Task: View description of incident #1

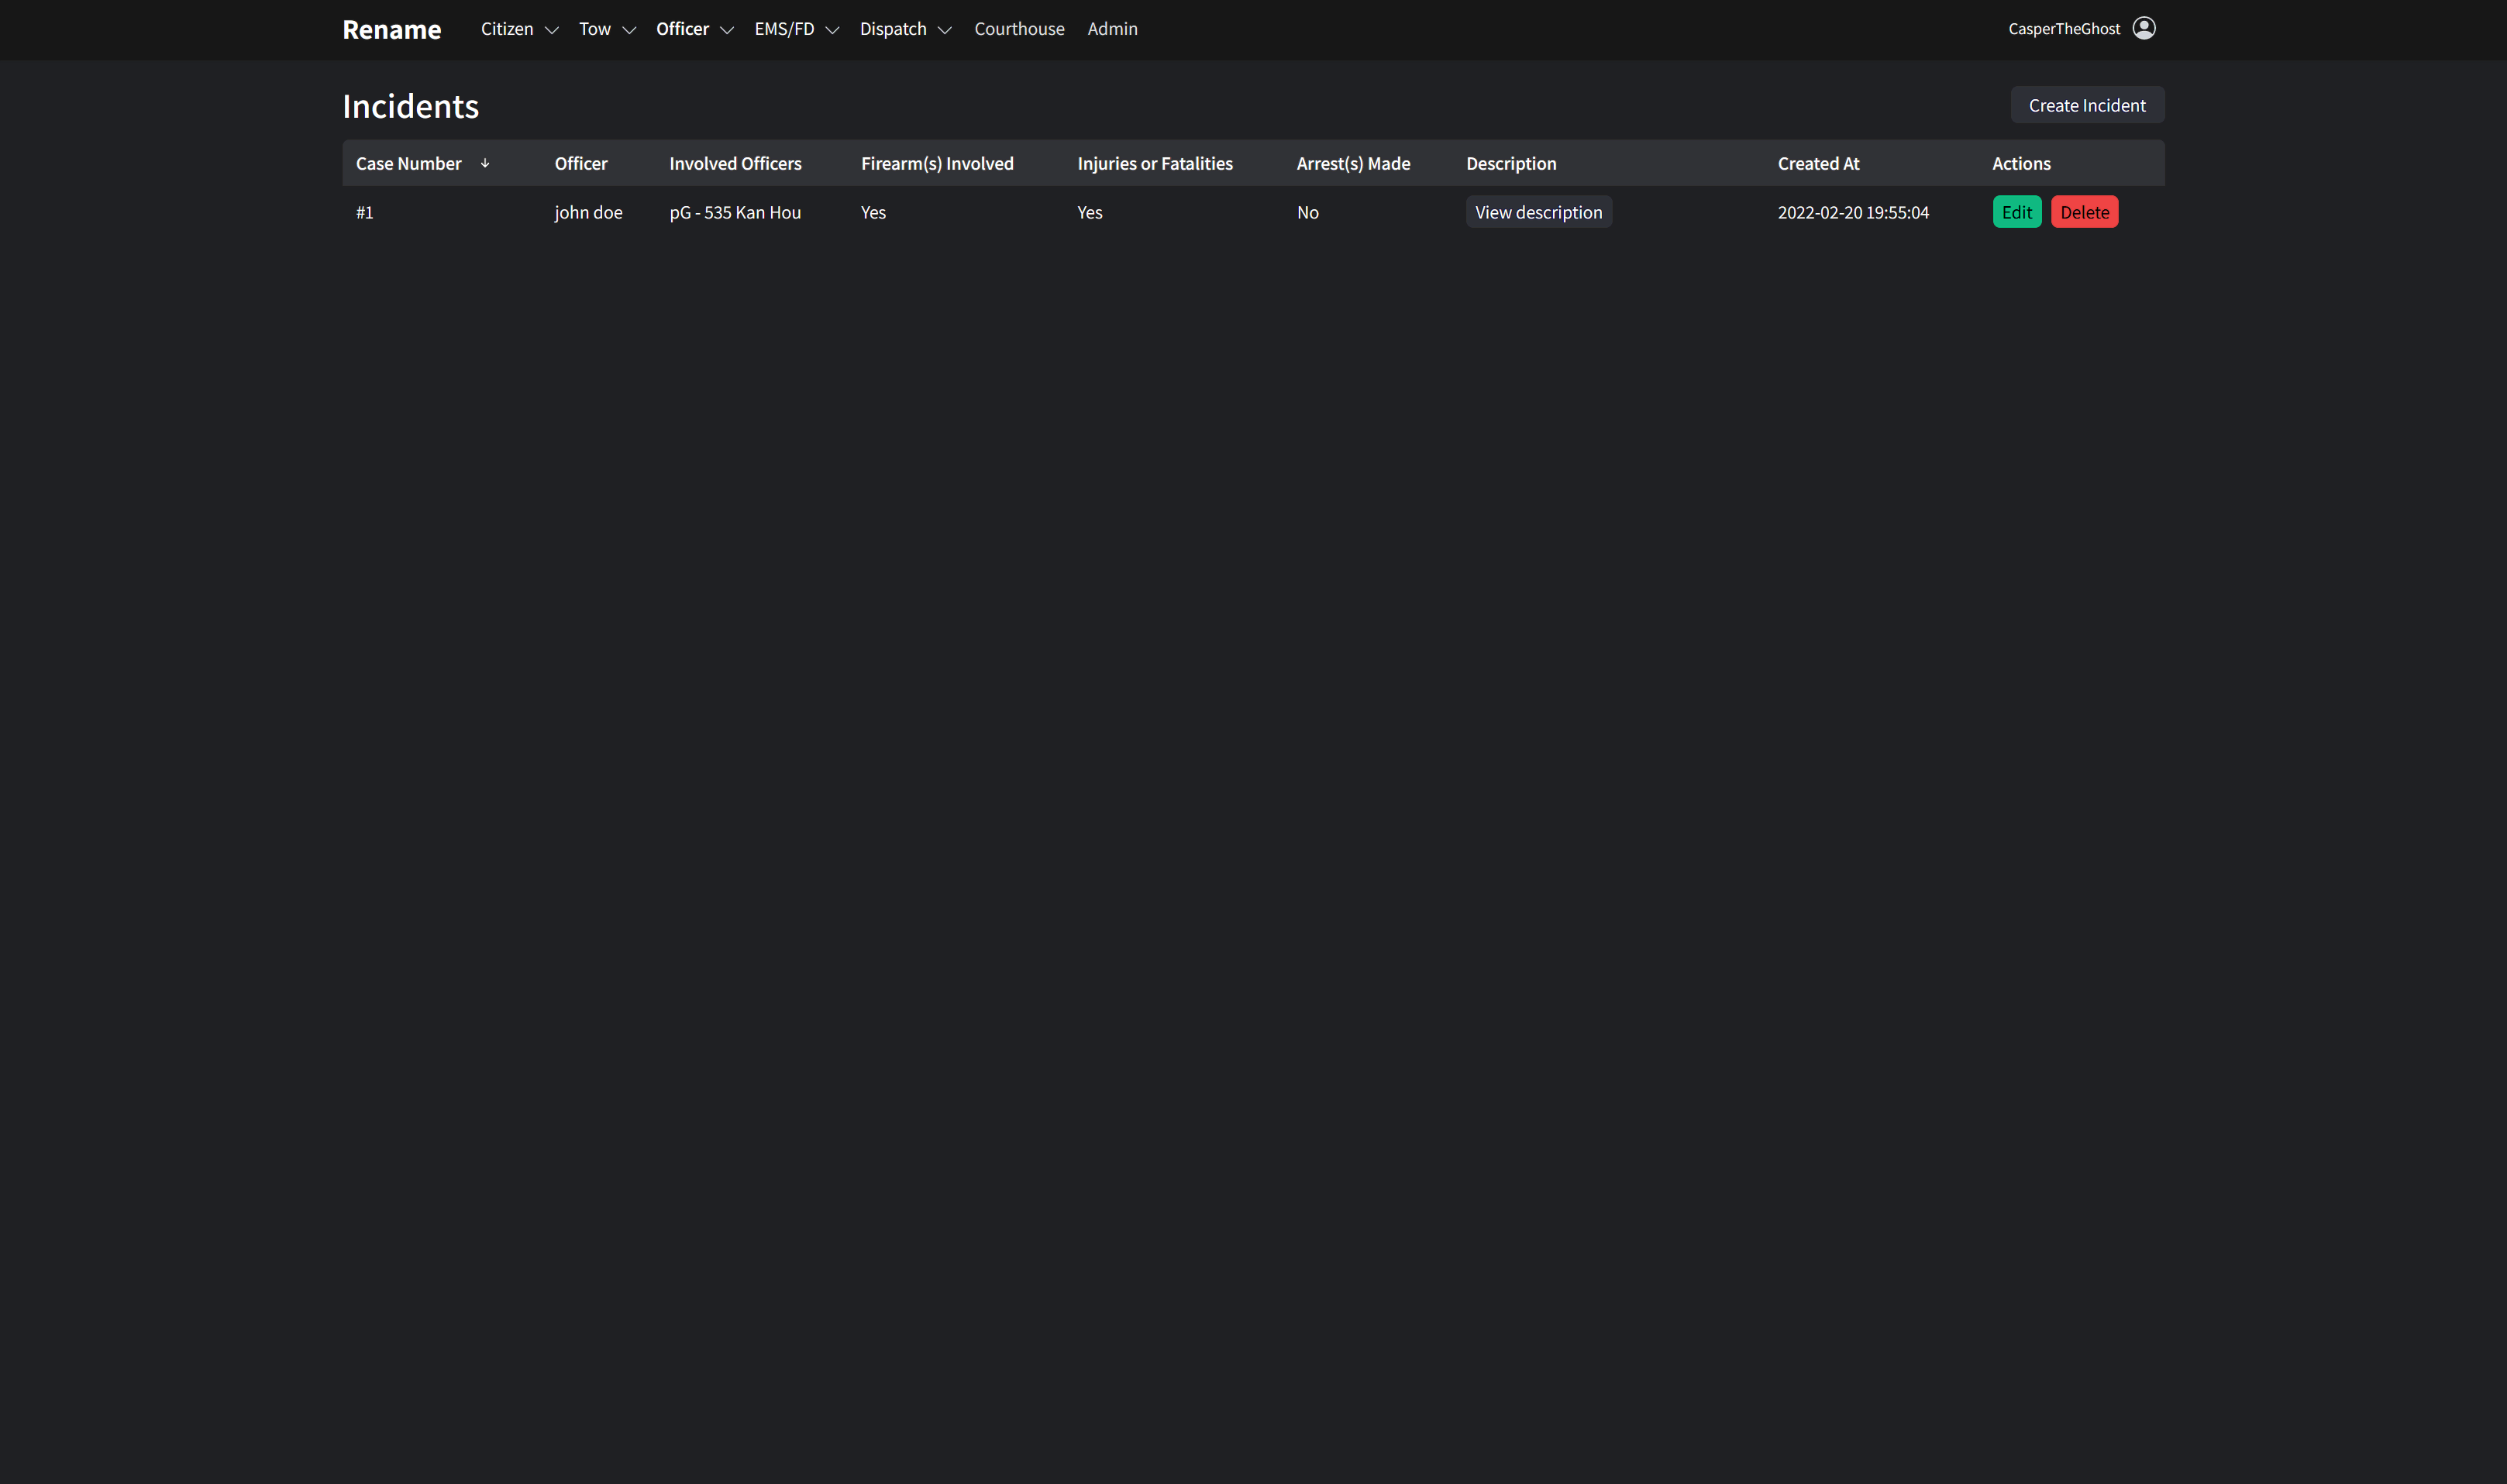Action: [x=1538, y=212]
